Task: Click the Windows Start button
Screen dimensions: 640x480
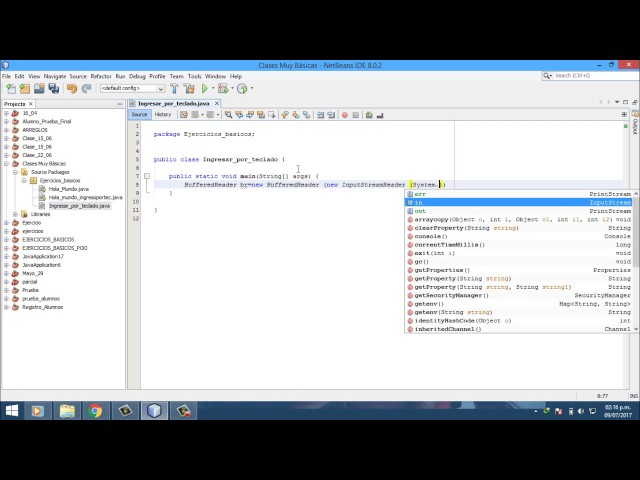Action: [x=12, y=411]
